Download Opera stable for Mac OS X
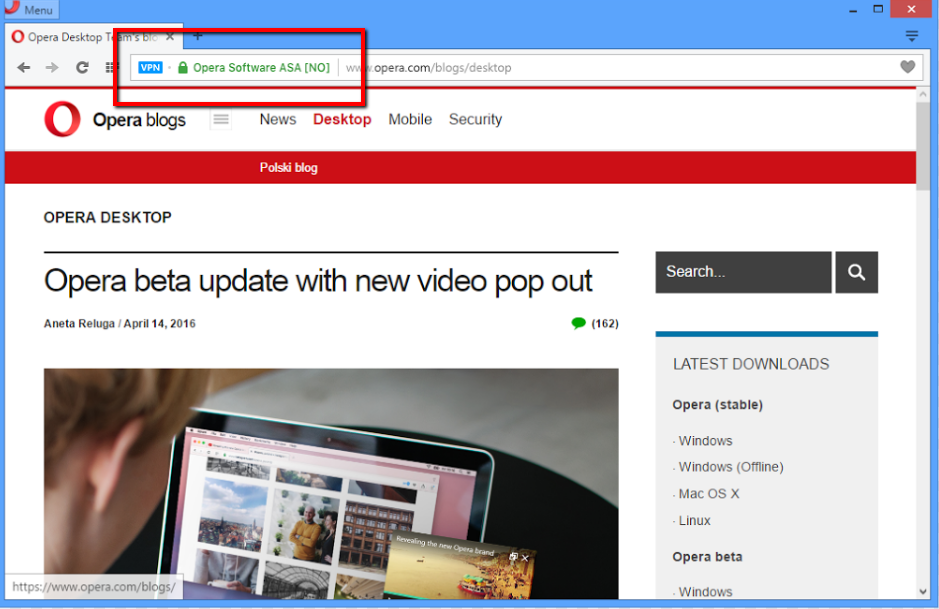Viewport: 939px width, 609px height. pos(709,494)
